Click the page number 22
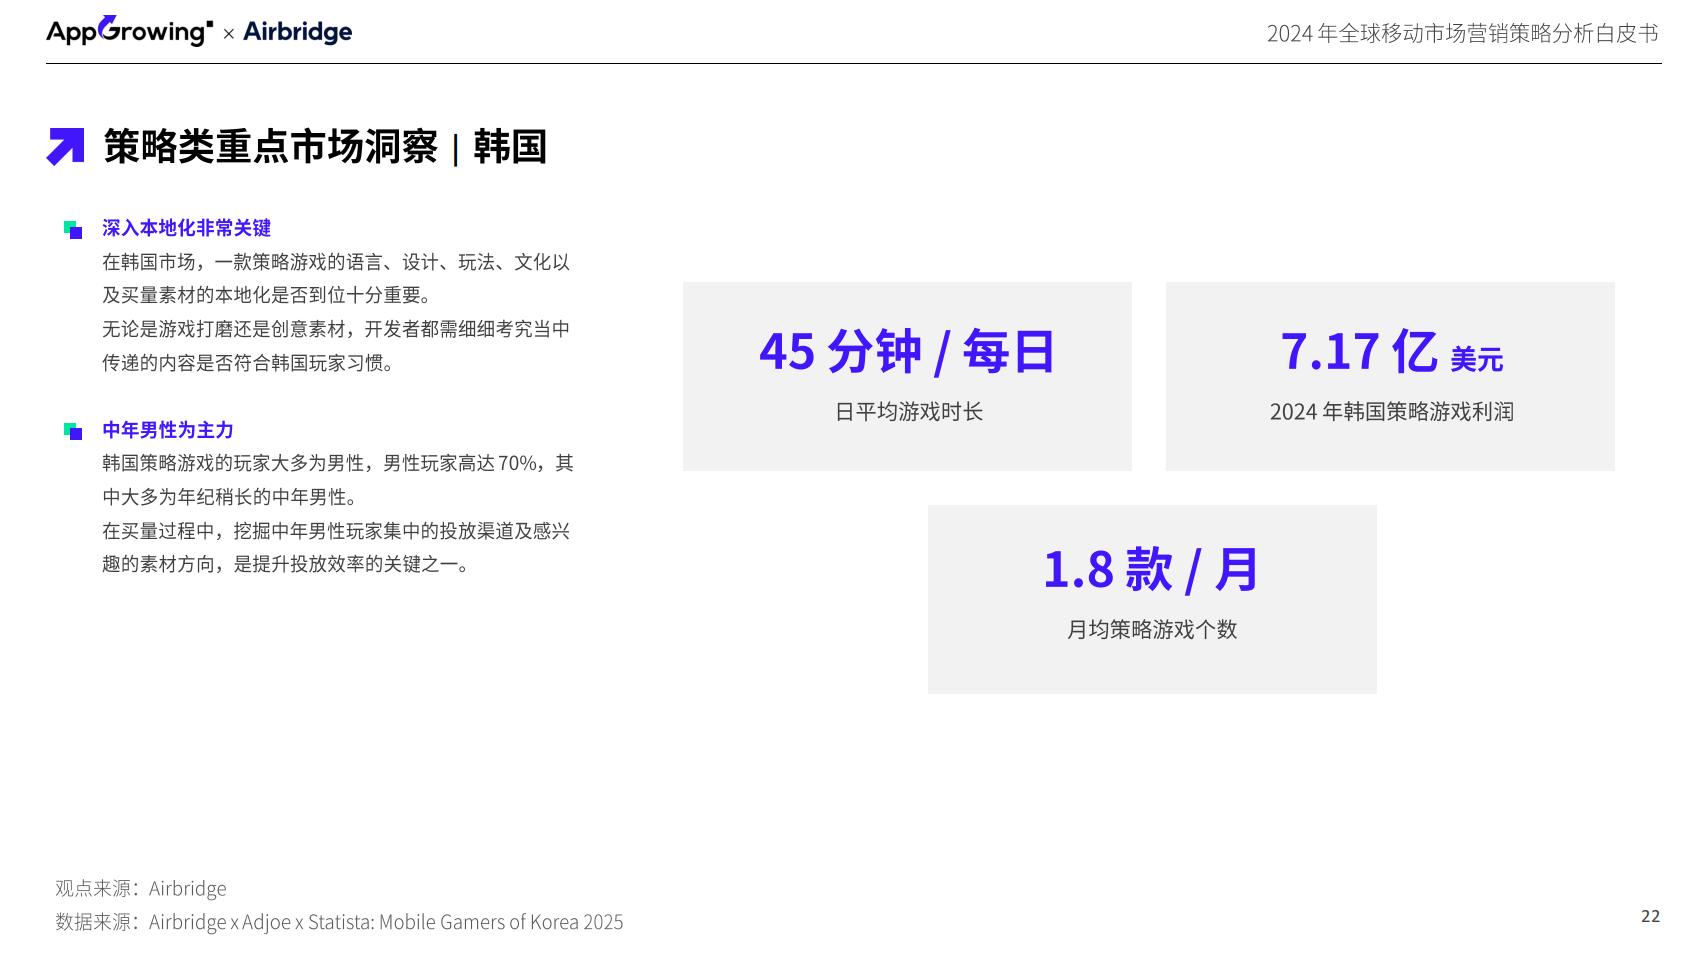Viewport: 1708px width, 960px height. pos(1650,916)
